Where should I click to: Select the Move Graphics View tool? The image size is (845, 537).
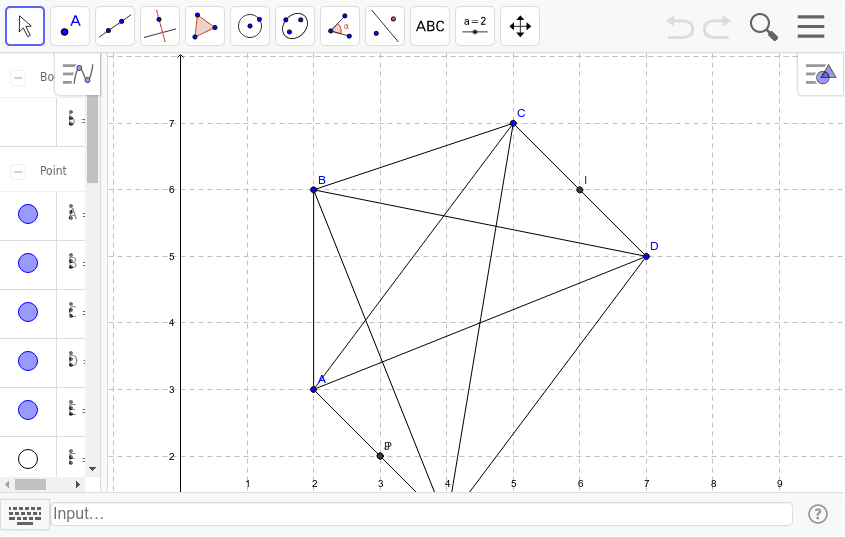point(520,26)
